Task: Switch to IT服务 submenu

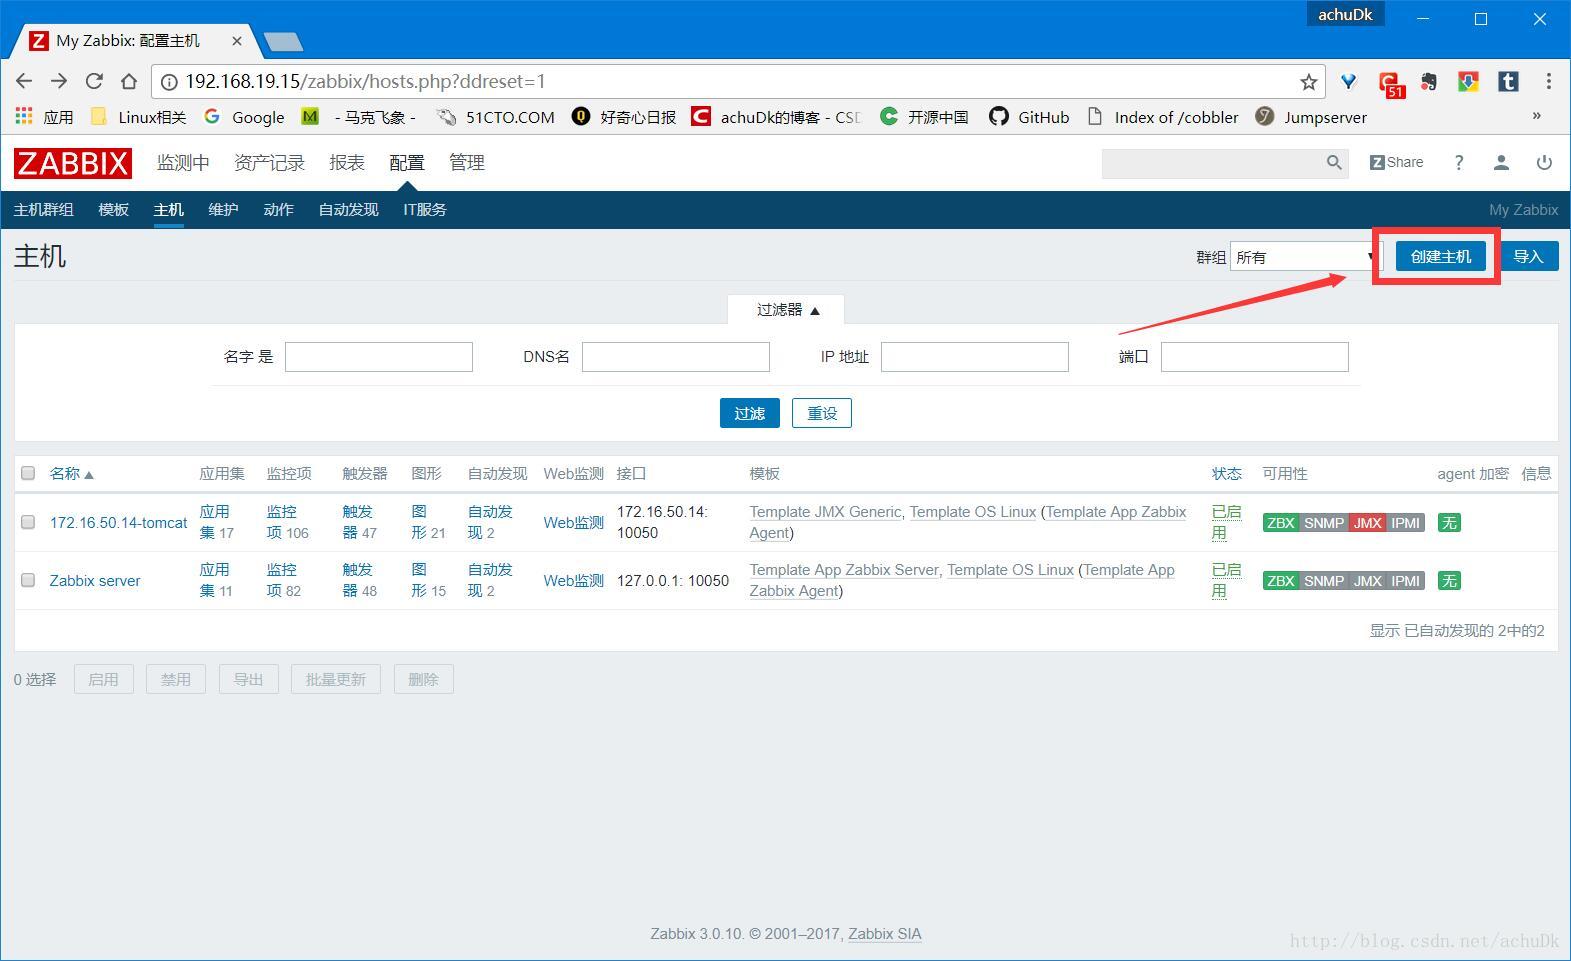Action: coord(425,209)
